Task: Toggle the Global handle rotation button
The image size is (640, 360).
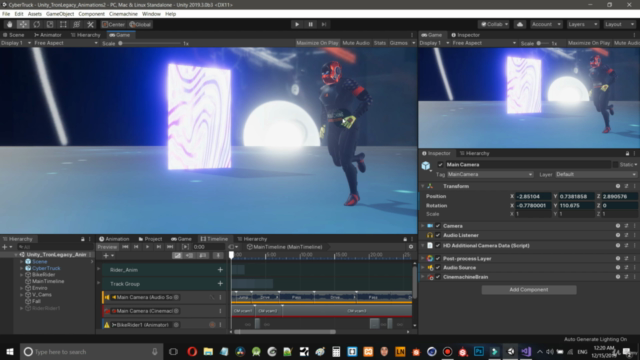Action: 140,24
